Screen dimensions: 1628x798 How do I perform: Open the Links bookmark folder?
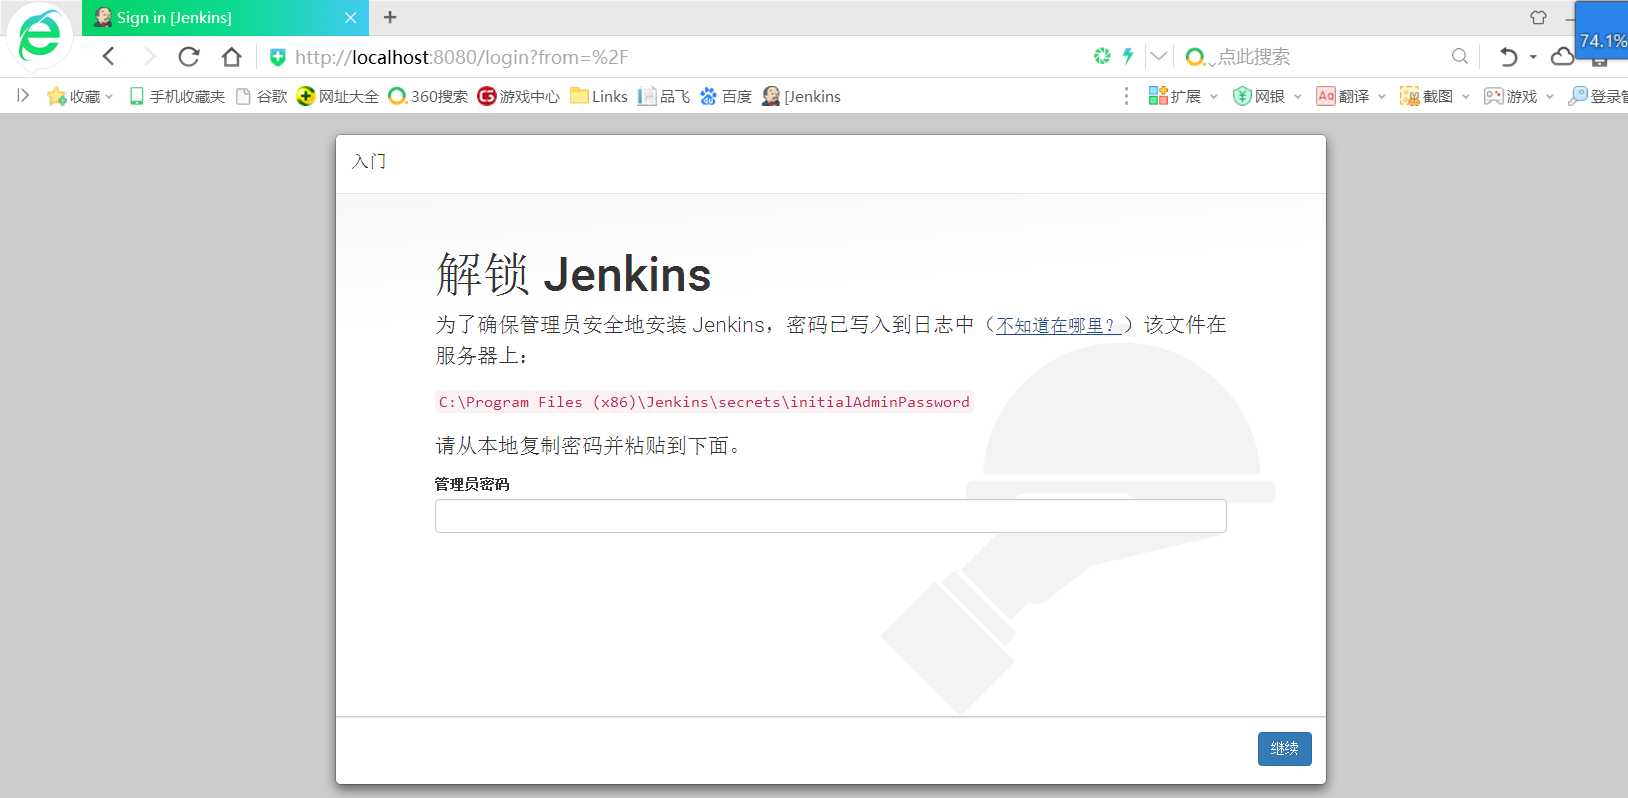[x=599, y=96]
